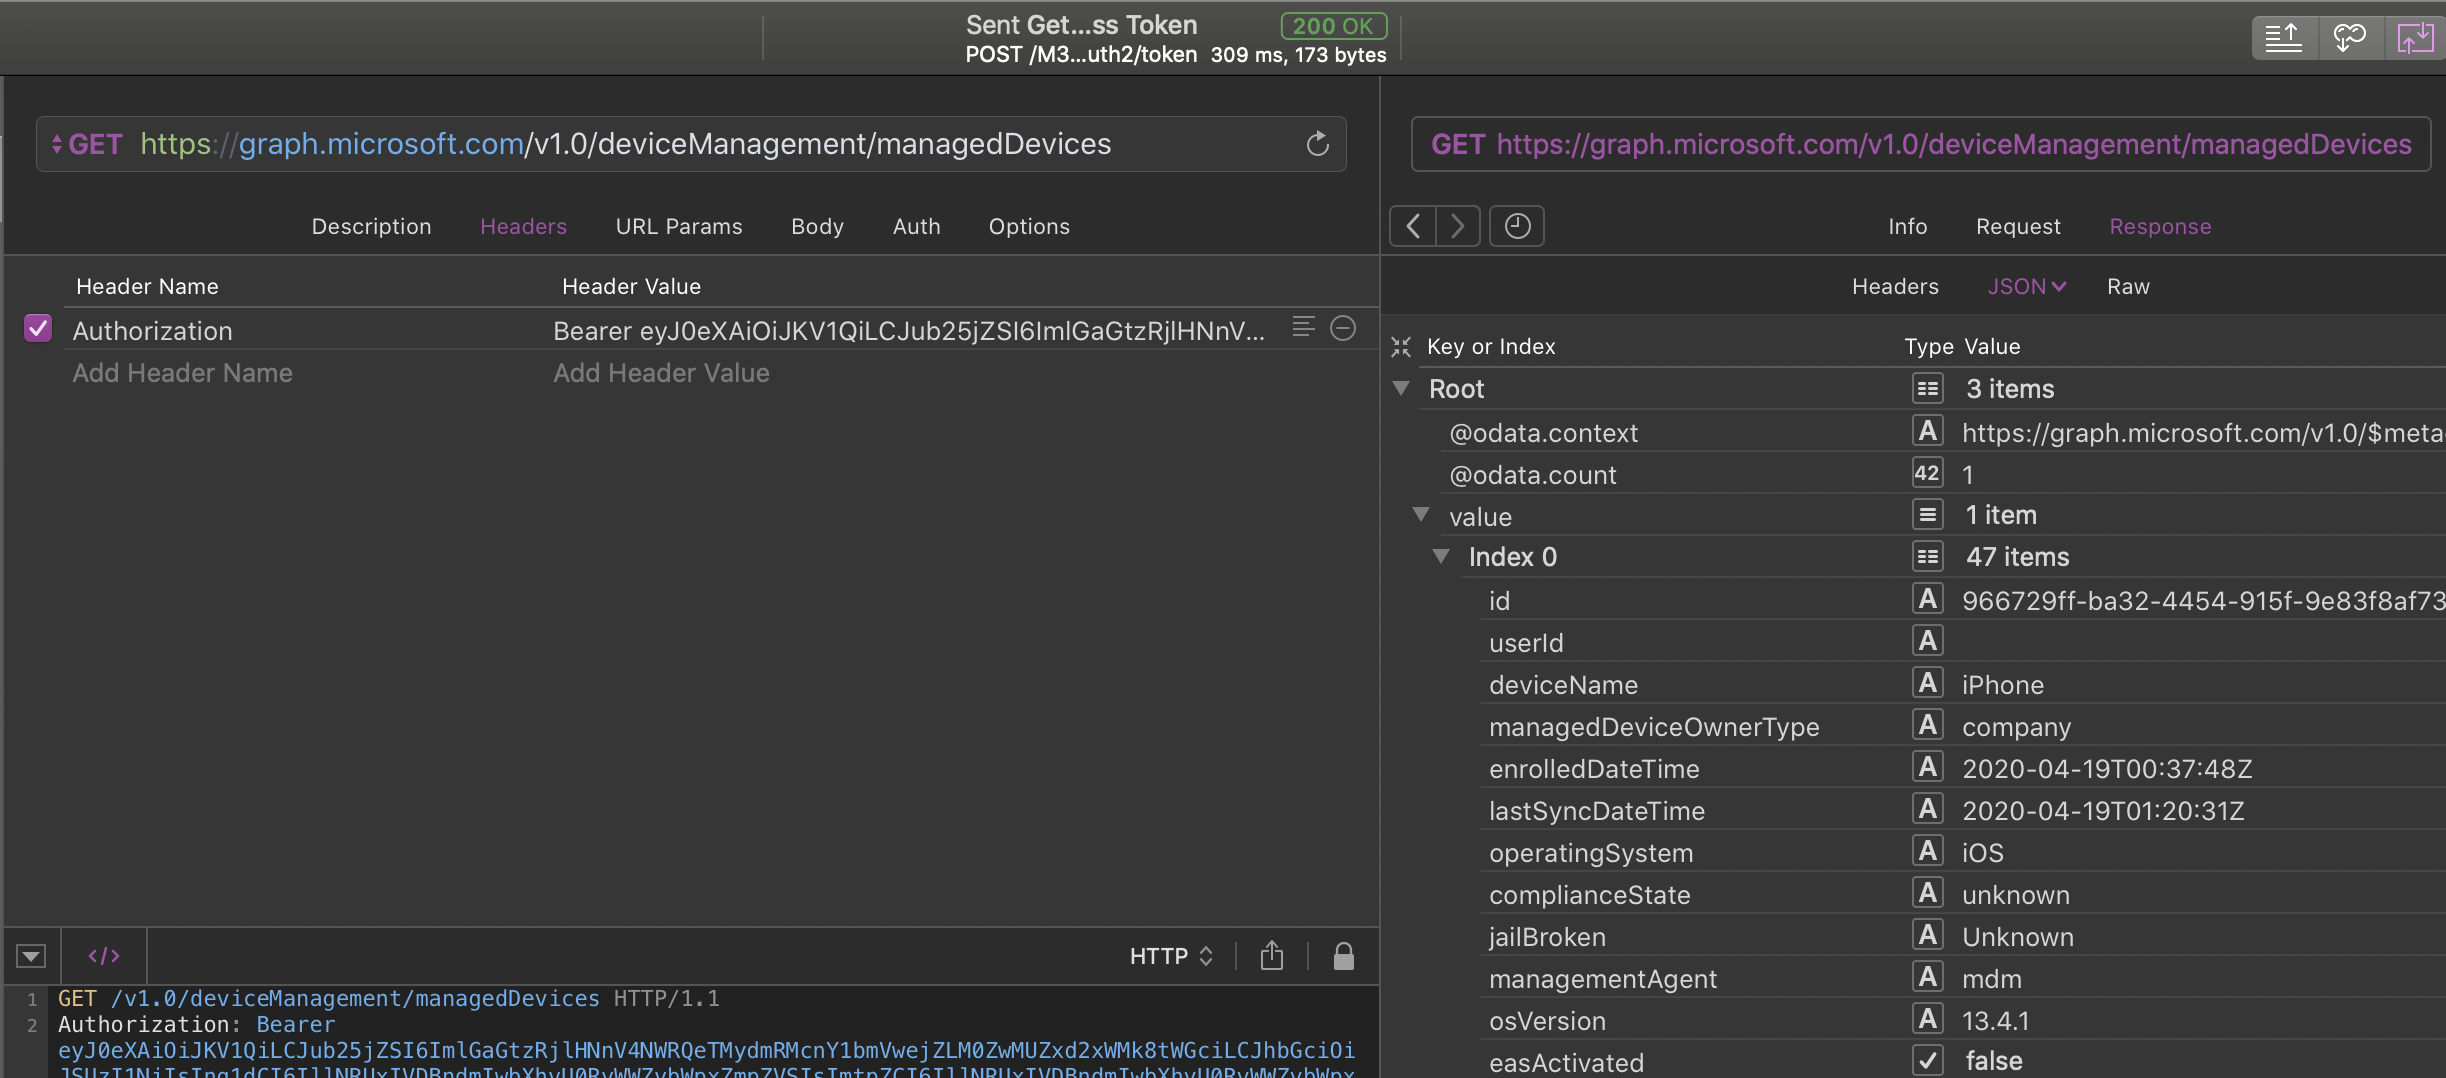
Task: Click the lock icon in bottom bar
Action: (x=1344, y=956)
